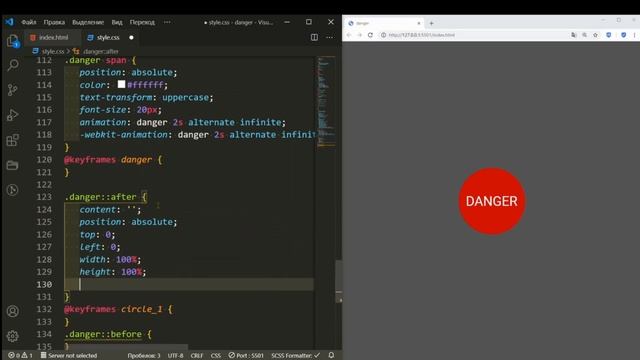Click SCSS Formatter status bar item
Image resolution: width=640 pixels, height=360 pixels.
tap(296, 356)
